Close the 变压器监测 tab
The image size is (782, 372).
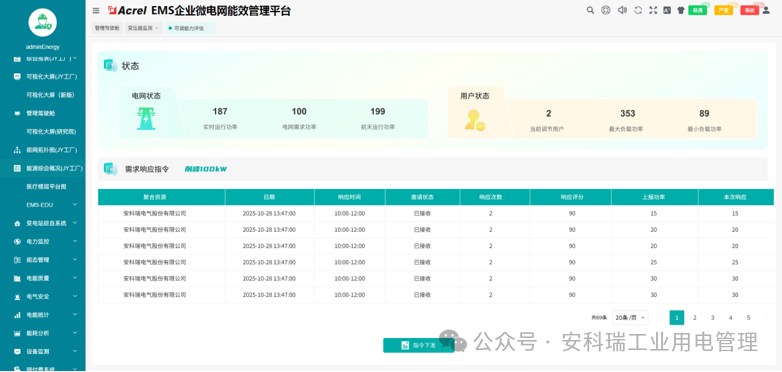[x=157, y=28]
